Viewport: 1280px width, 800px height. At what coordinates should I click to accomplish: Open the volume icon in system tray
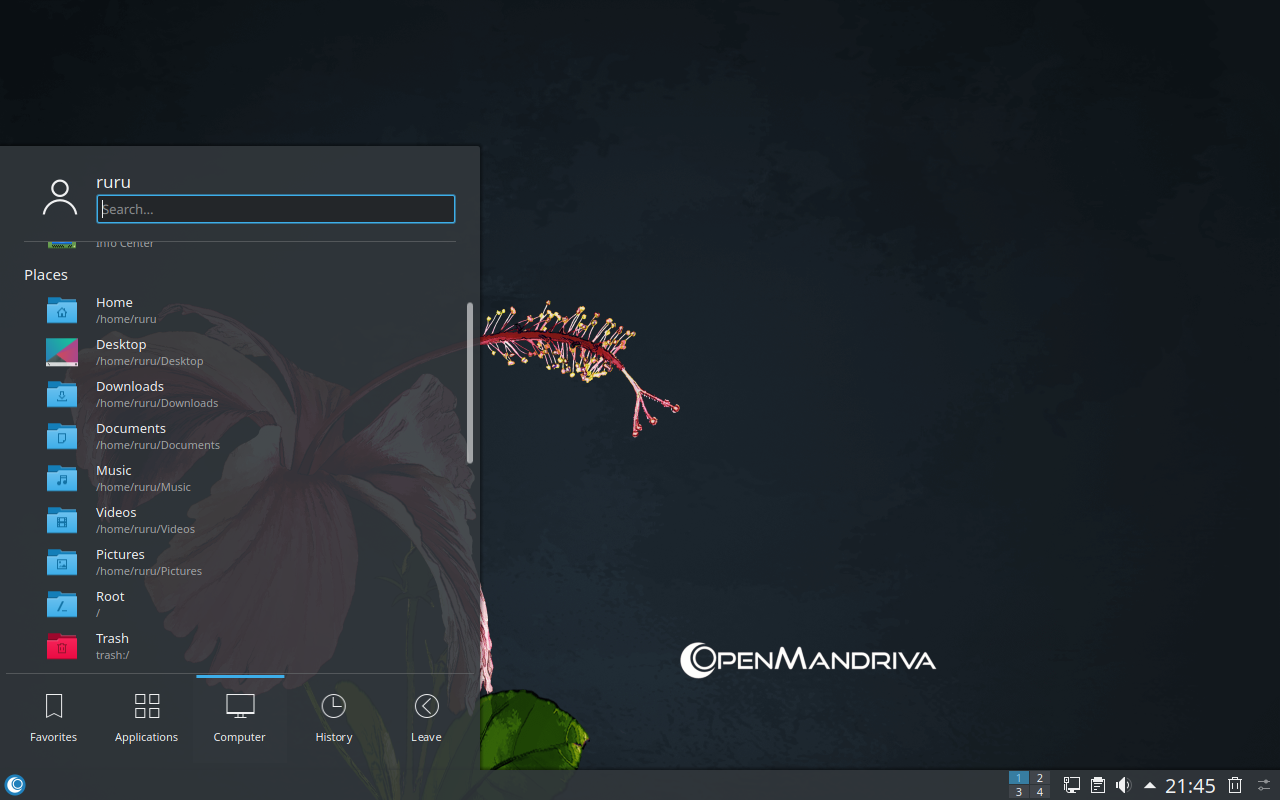tap(1123, 785)
